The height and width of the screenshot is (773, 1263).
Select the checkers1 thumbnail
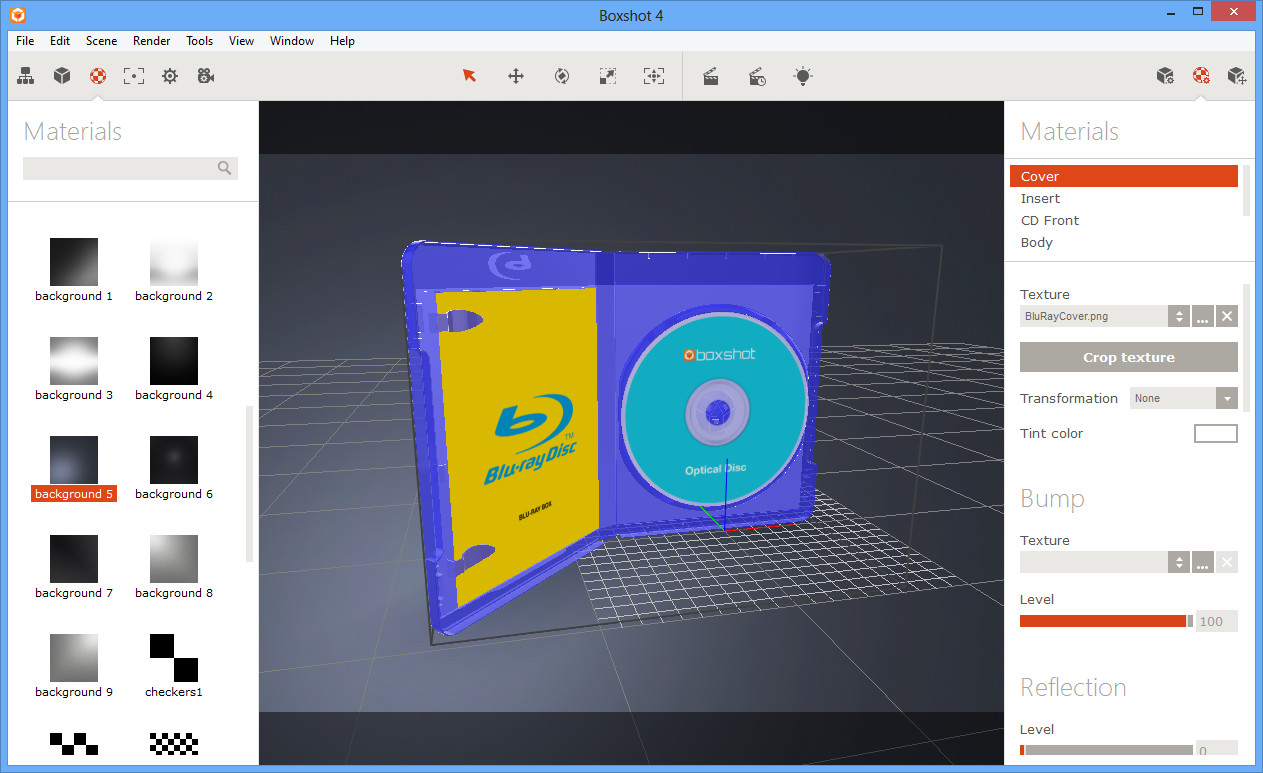(x=174, y=658)
